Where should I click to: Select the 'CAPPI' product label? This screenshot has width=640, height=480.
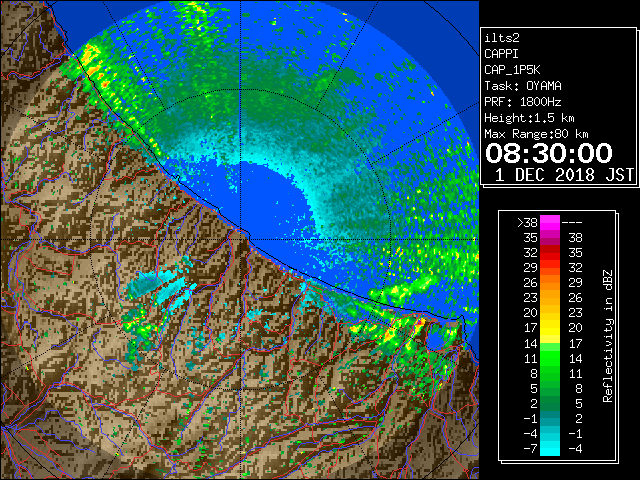501,54
